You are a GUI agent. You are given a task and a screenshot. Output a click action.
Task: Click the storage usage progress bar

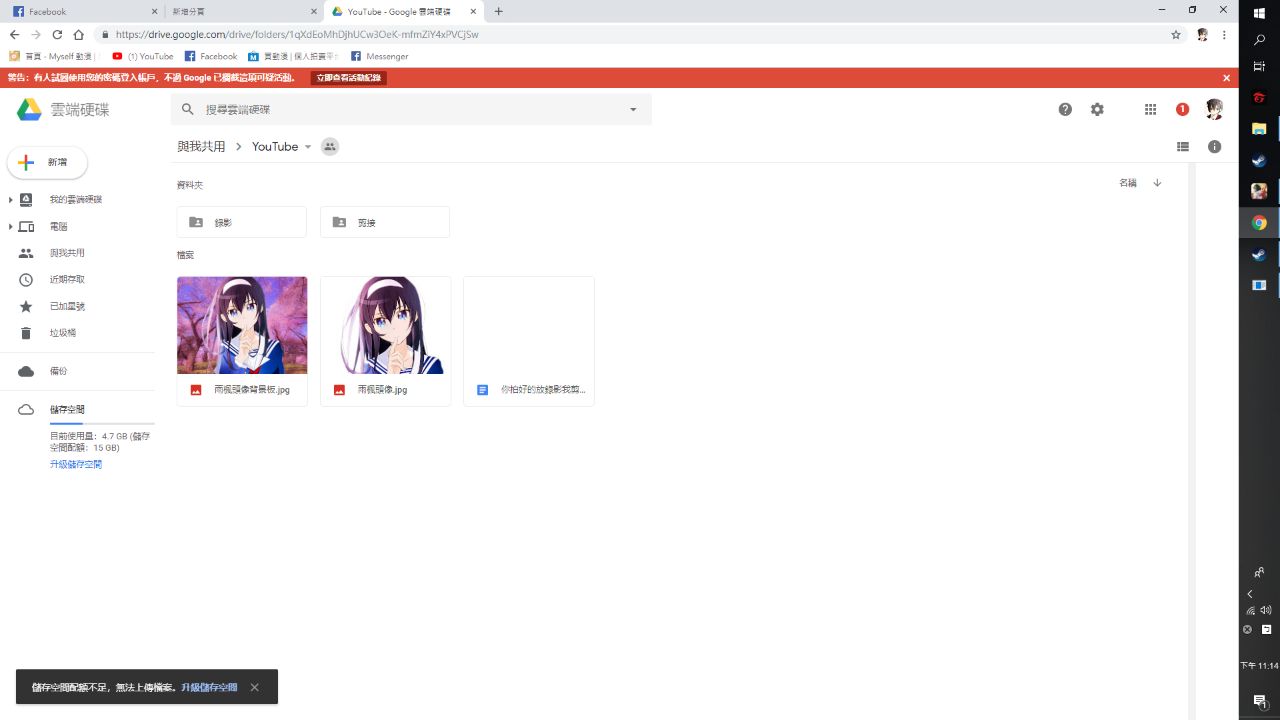click(102, 424)
